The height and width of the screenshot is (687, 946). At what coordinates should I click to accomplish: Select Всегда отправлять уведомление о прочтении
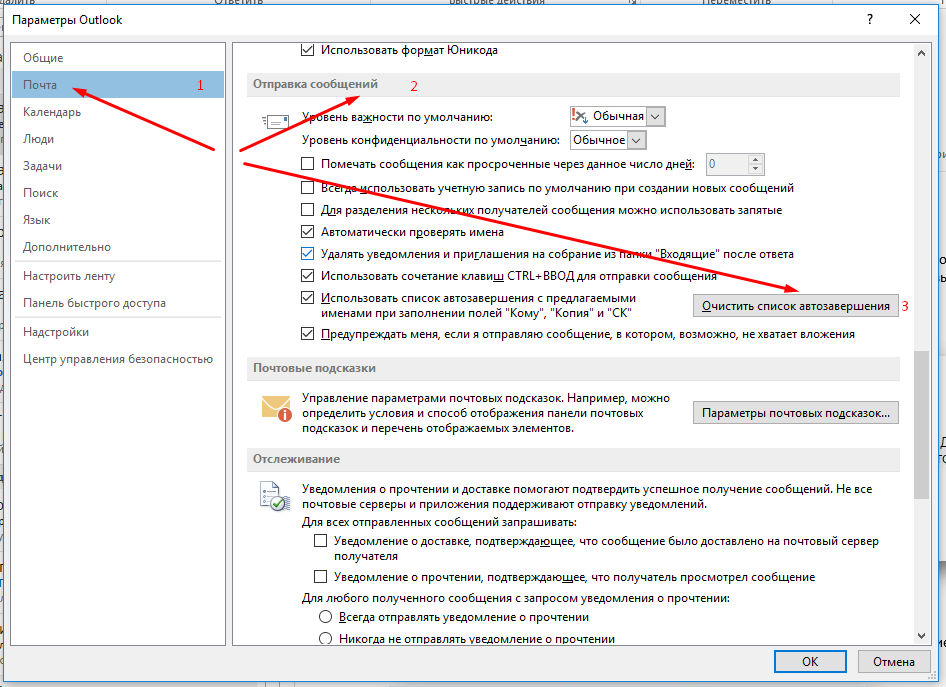coord(326,617)
